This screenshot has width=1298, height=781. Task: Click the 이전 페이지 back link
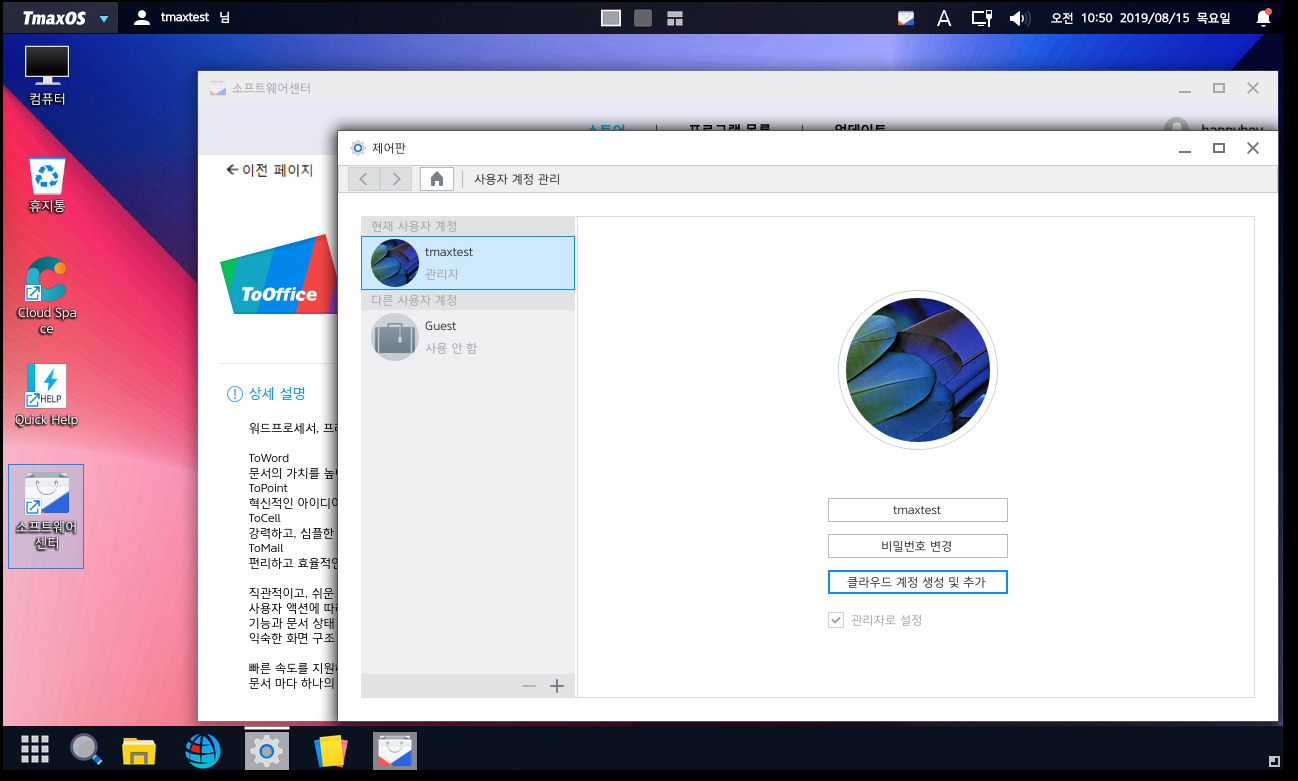[x=269, y=170]
